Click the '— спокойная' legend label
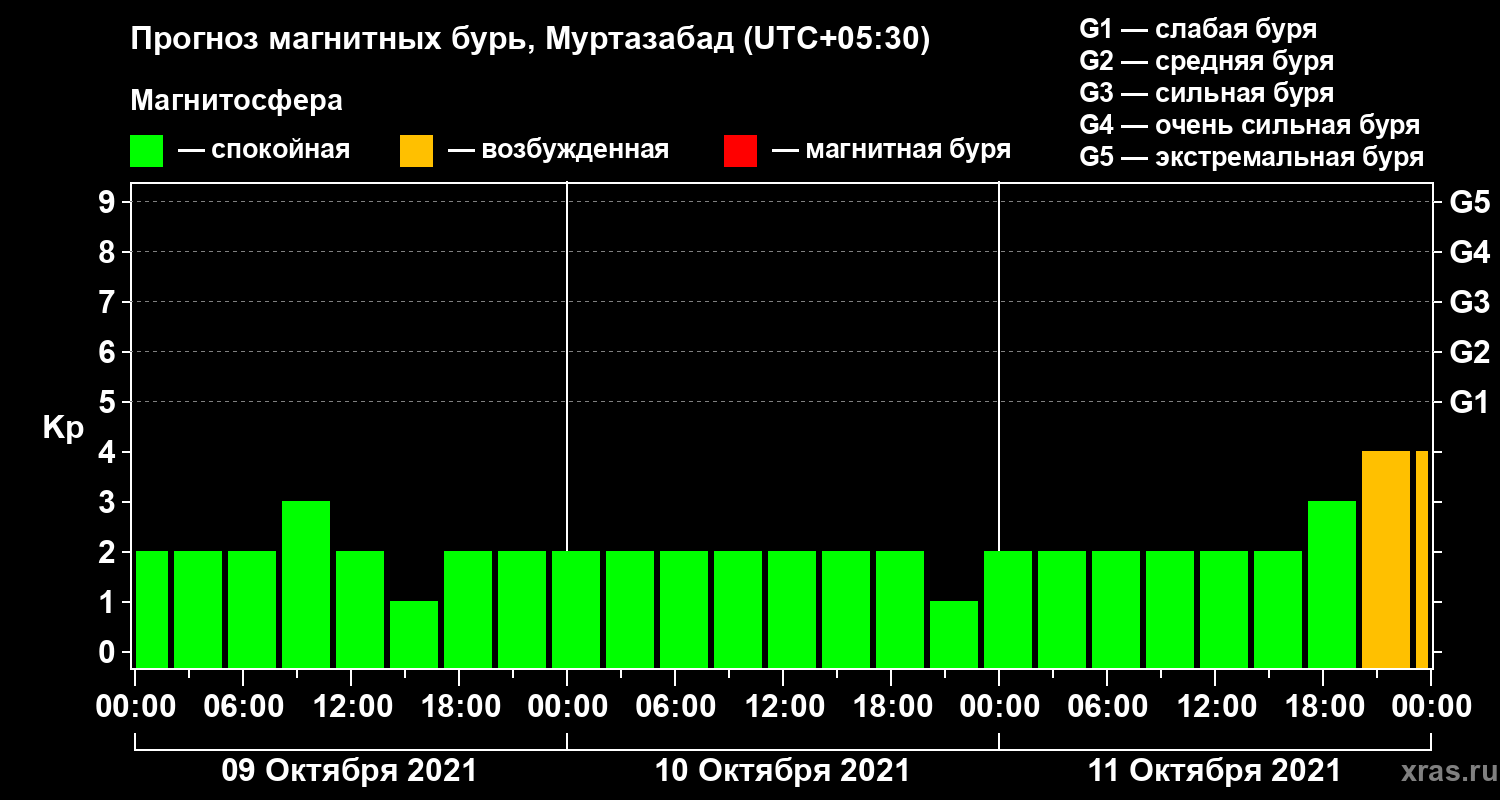 pos(264,151)
